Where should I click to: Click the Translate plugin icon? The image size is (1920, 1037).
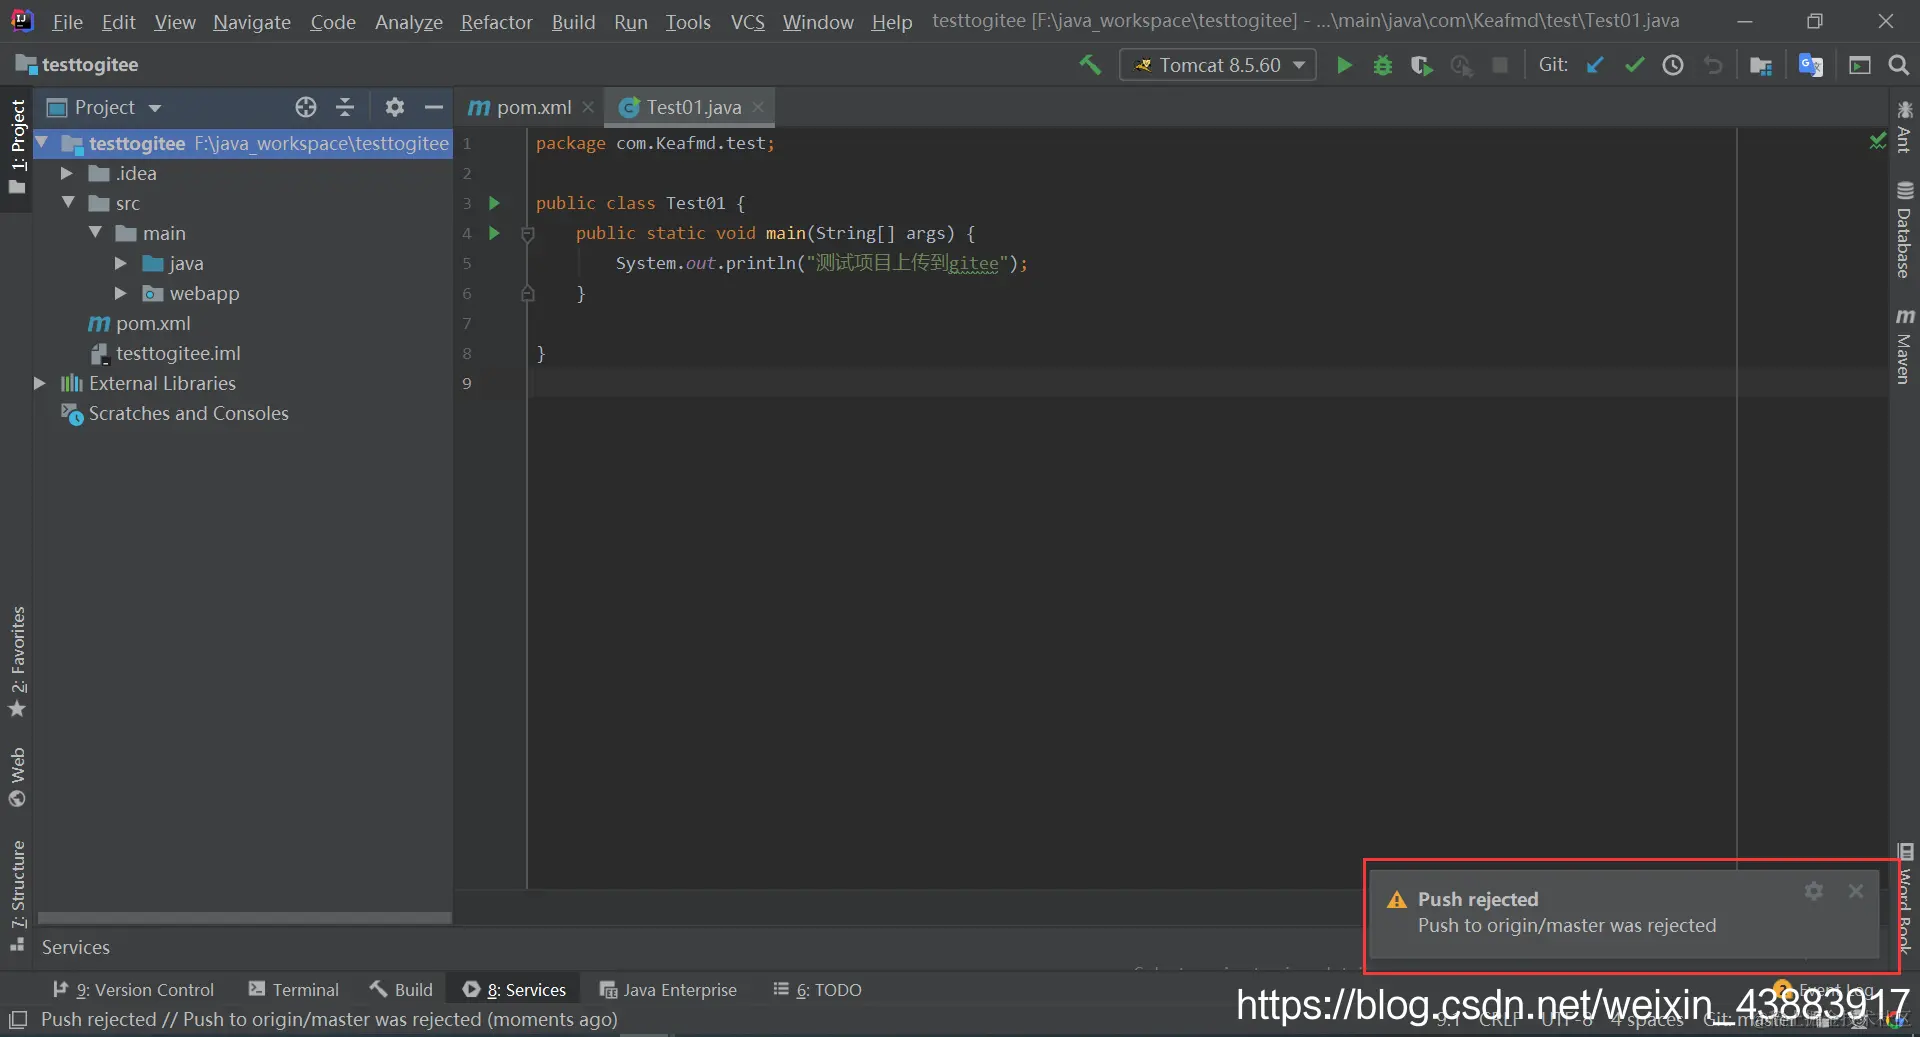click(x=1810, y=65)
